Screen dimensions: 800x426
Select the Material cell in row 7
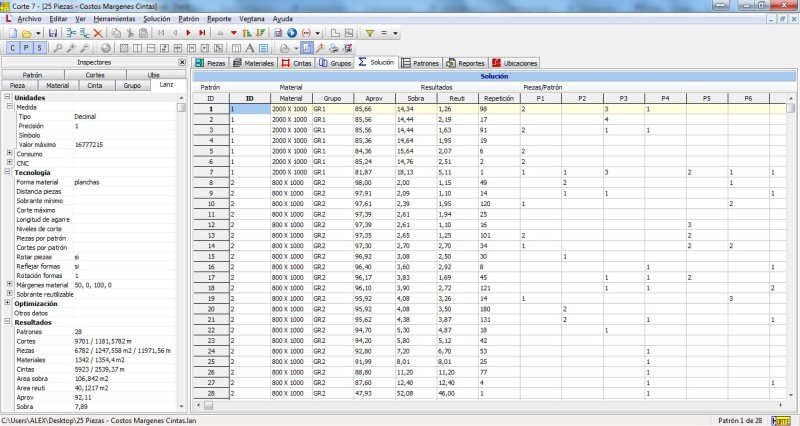click(291, 173)
